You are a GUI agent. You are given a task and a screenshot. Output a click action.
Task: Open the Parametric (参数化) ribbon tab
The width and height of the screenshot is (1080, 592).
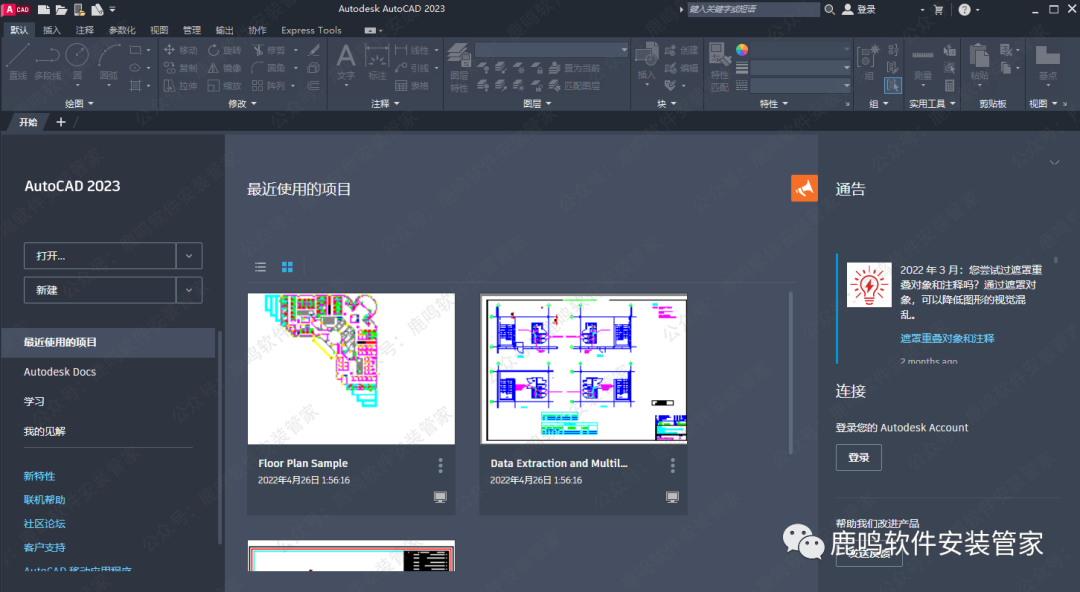(x=122, y=30)
